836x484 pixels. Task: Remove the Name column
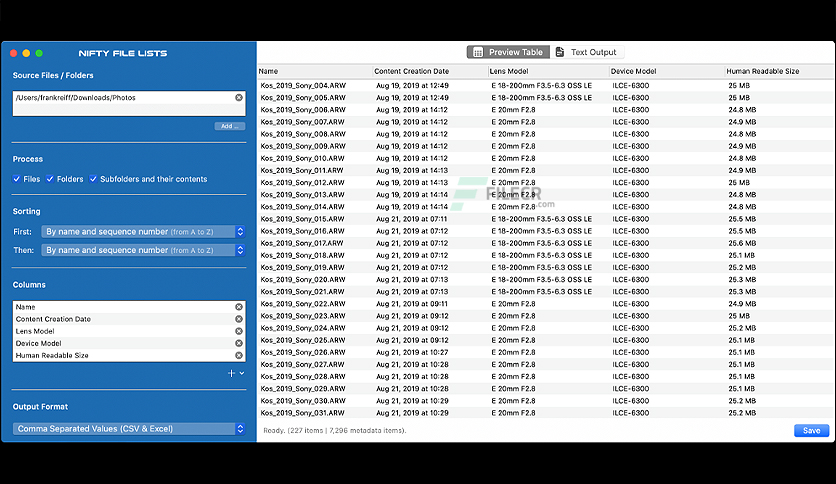[239, 307]
